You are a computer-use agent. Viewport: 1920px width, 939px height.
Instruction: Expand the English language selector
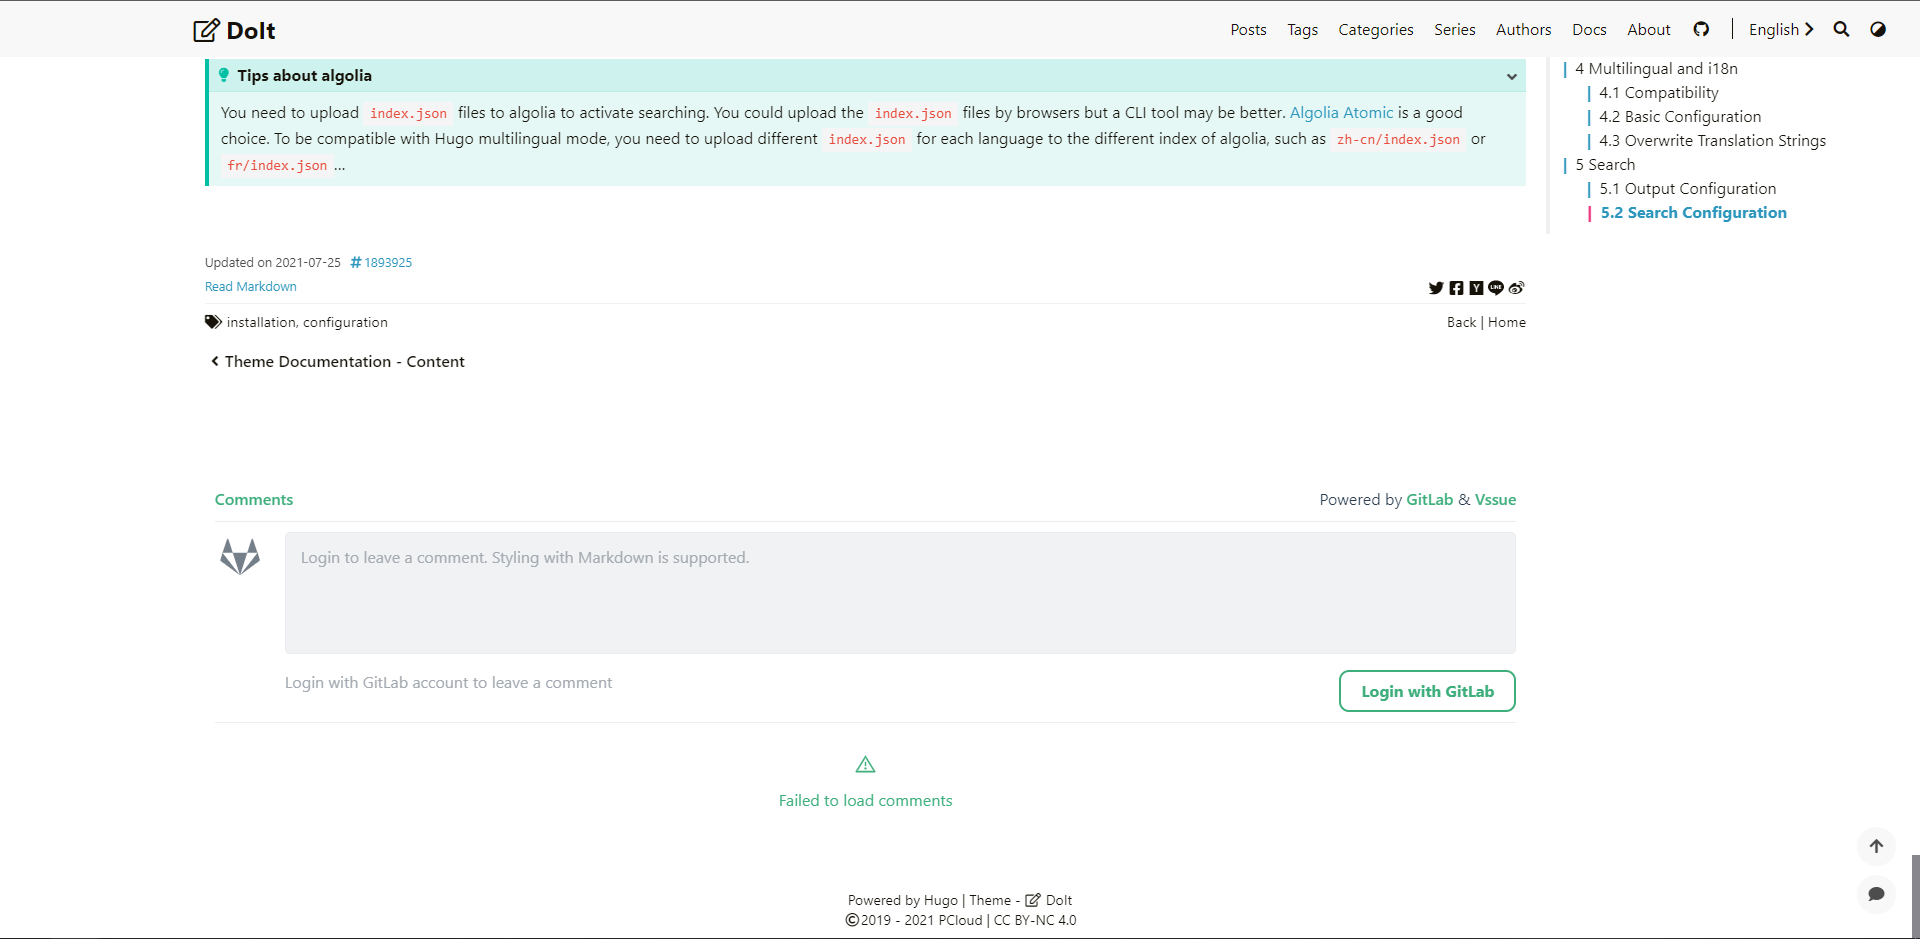(x=1780, y=29)
